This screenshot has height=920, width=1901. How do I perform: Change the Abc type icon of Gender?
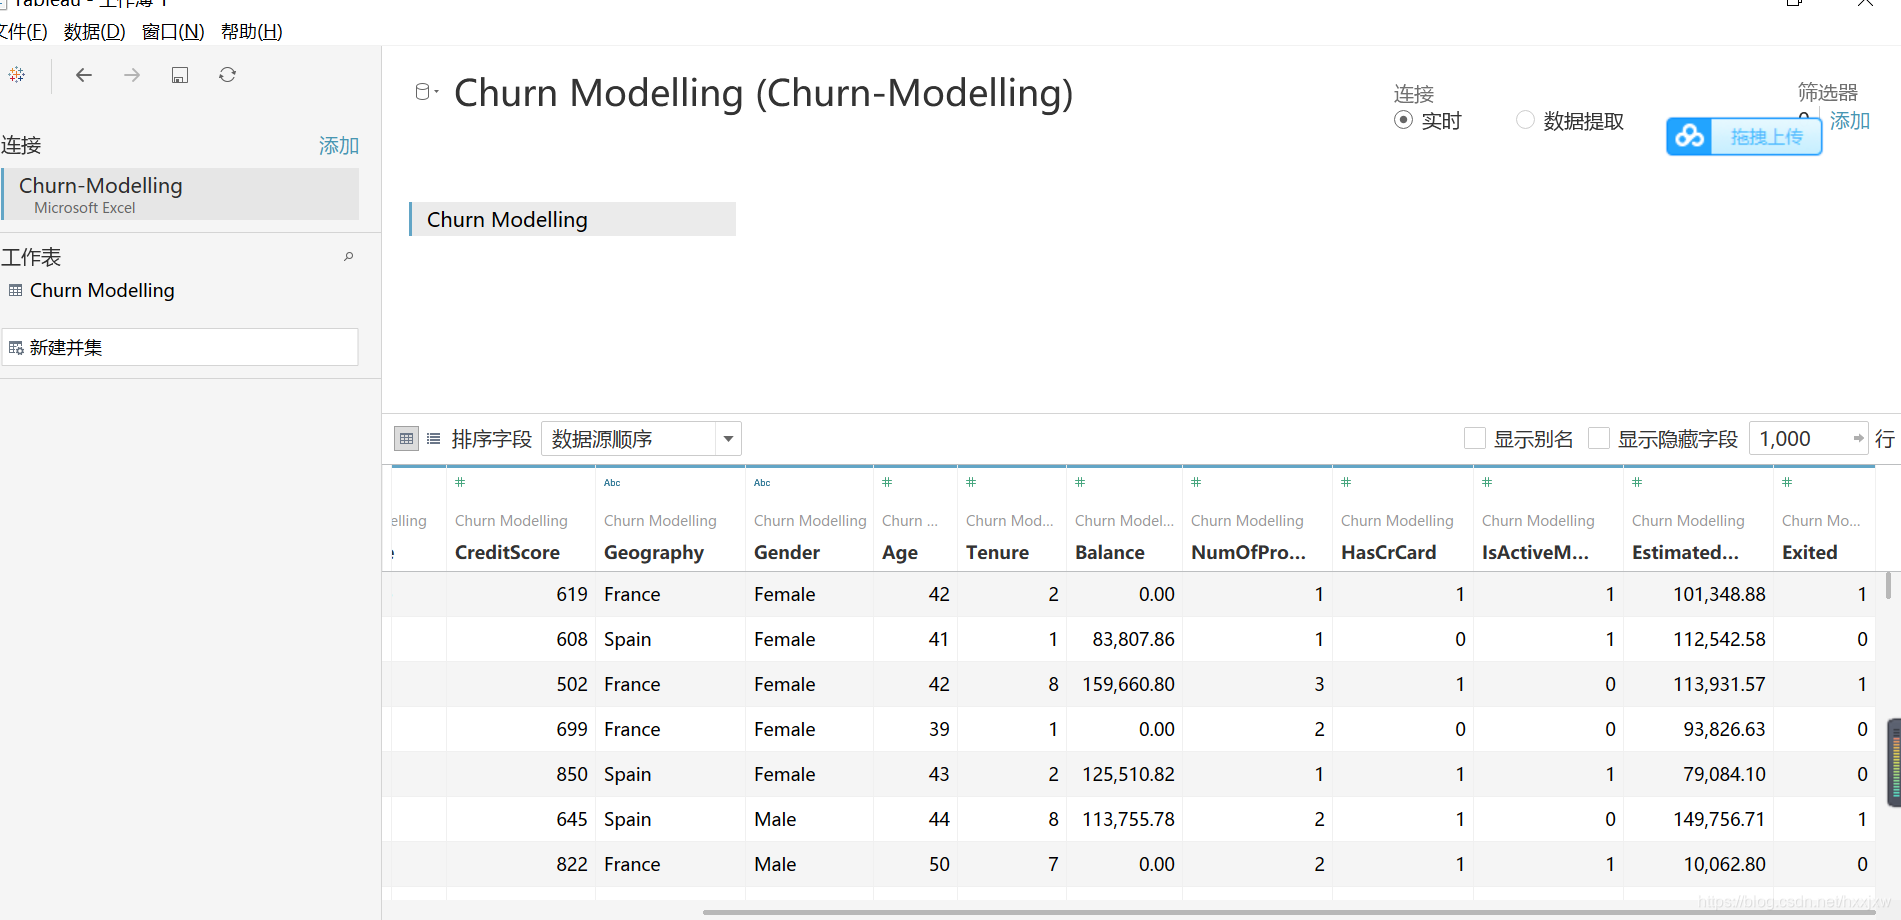click(x=762, y=482)
